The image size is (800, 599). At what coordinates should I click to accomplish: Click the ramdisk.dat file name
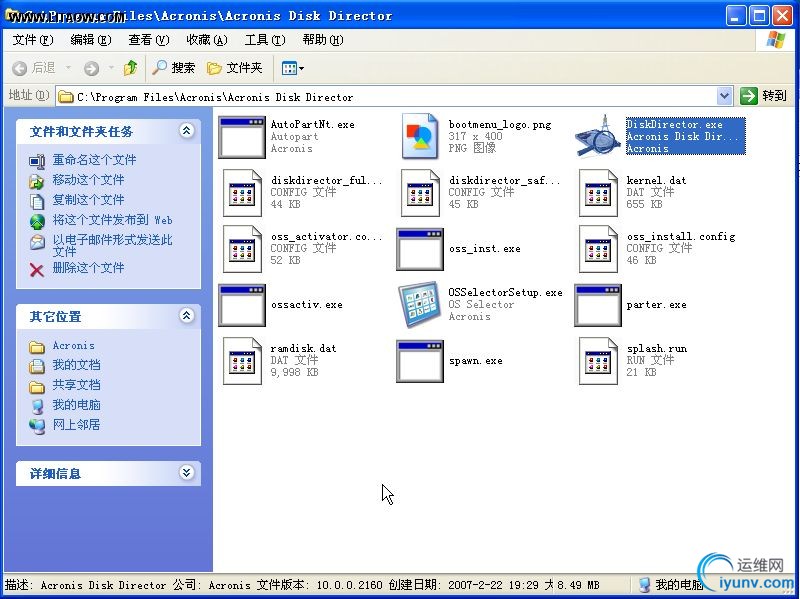click(x=303, y=349)
